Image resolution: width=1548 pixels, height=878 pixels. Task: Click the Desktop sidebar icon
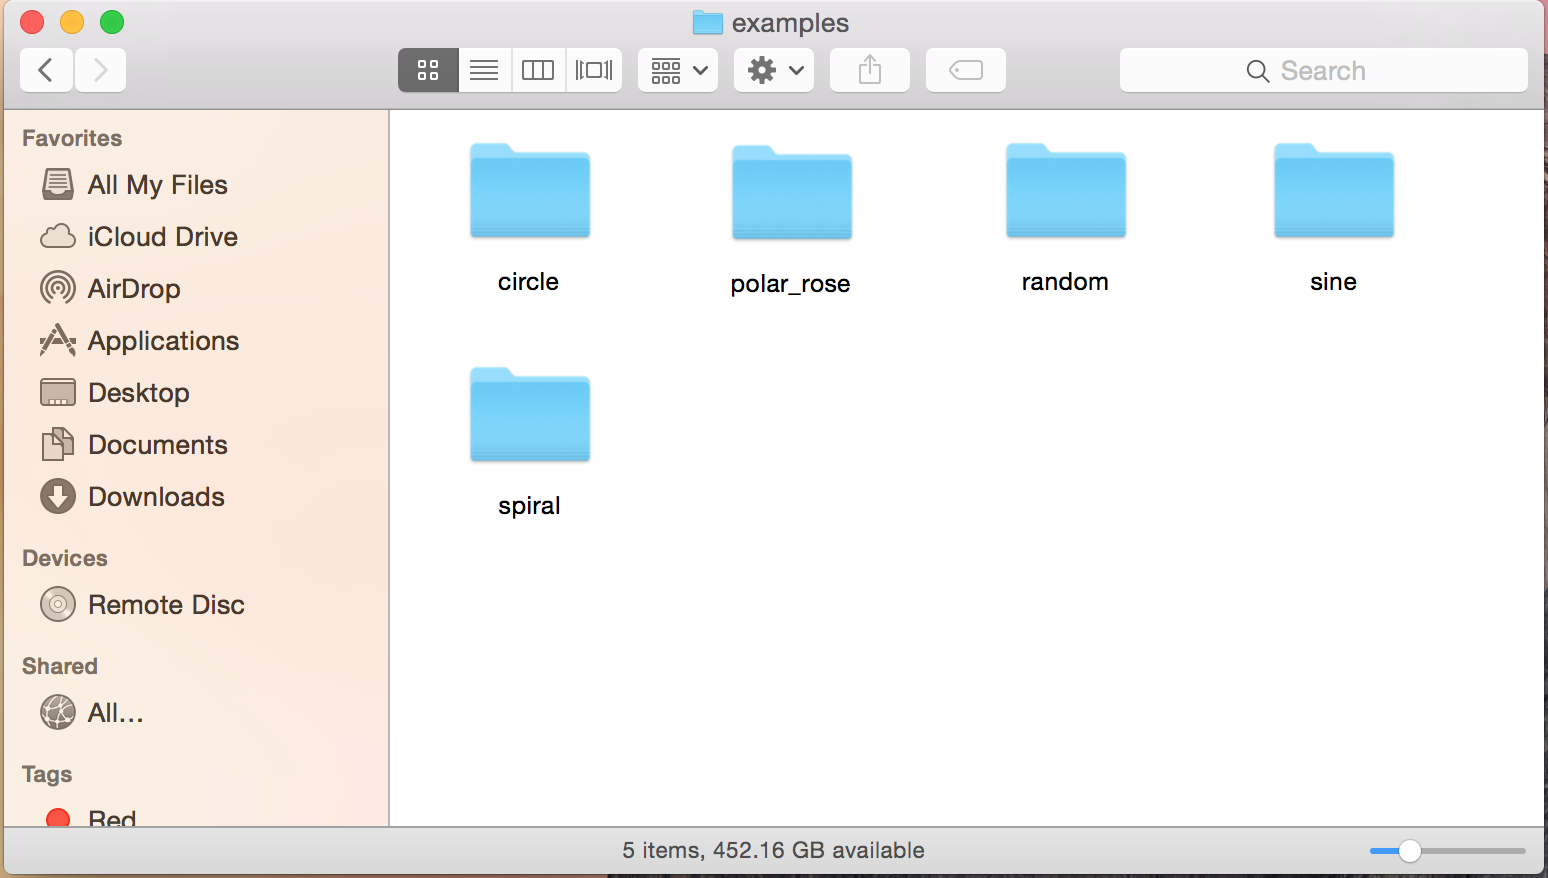58,392
